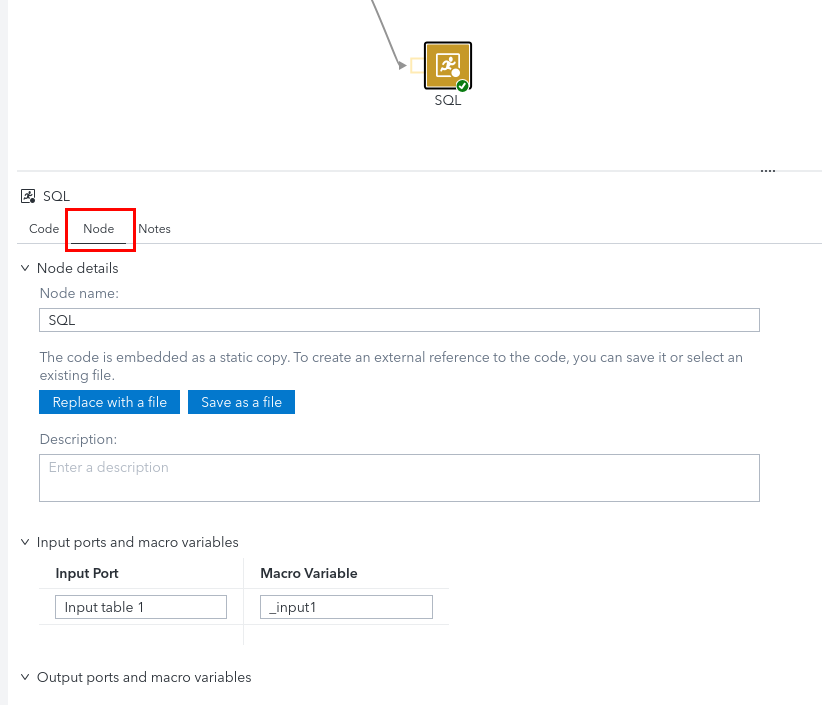
Task: Click the Macro Variable column header
Action: pyautogui.click(x=308, y=573)
